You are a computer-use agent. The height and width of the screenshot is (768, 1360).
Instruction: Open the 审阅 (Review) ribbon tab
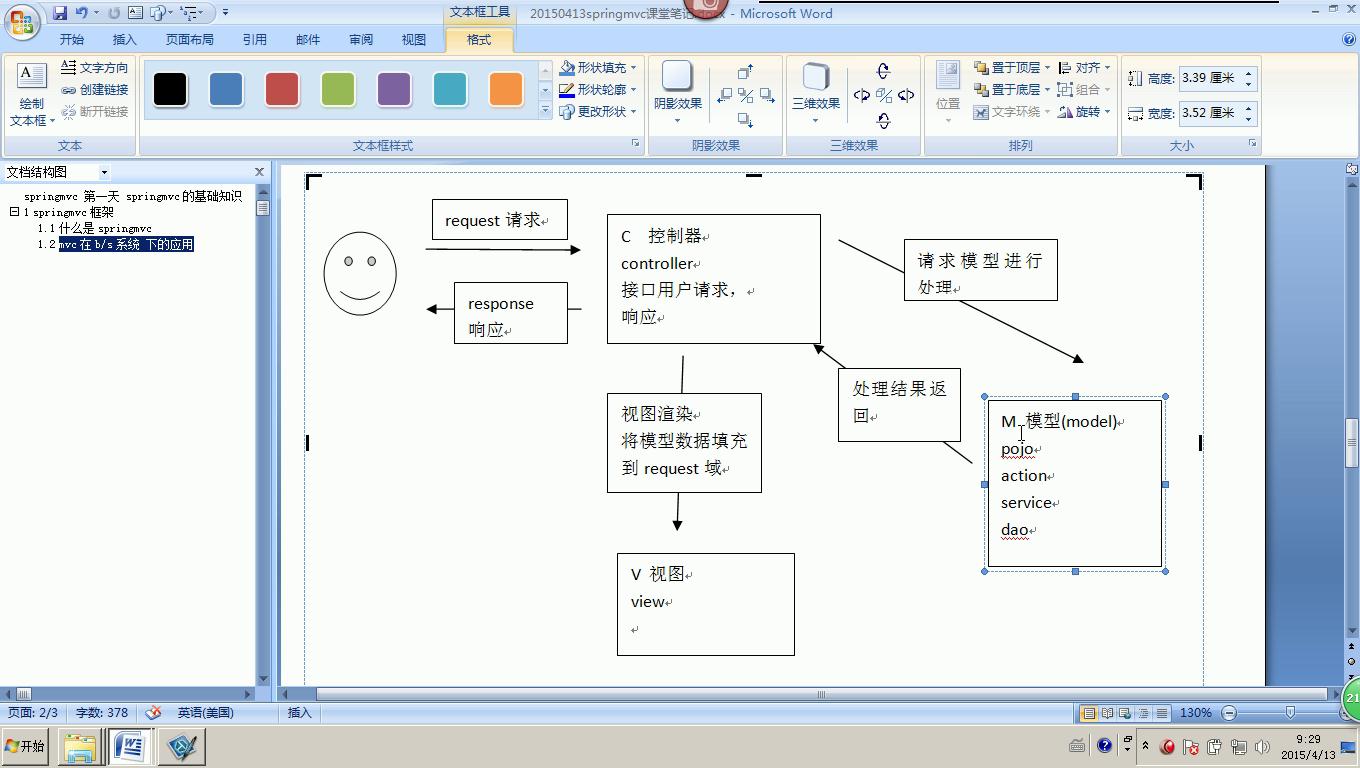(x=361, y=40)
